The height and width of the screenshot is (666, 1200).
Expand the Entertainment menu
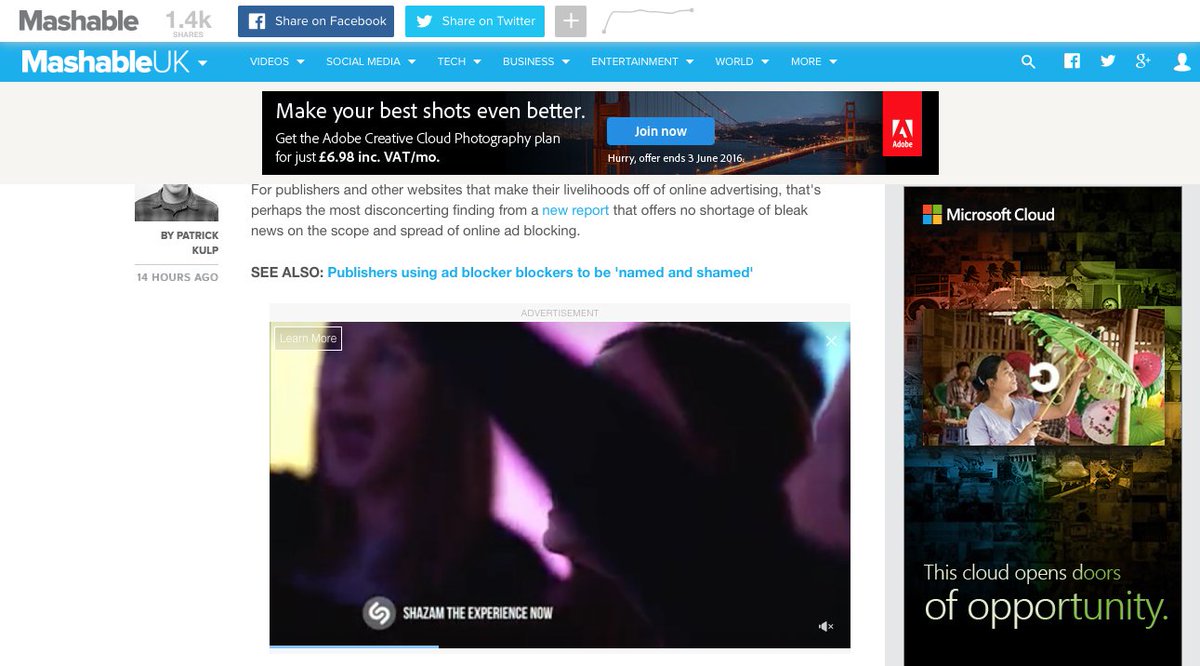(x=642, y=62)
